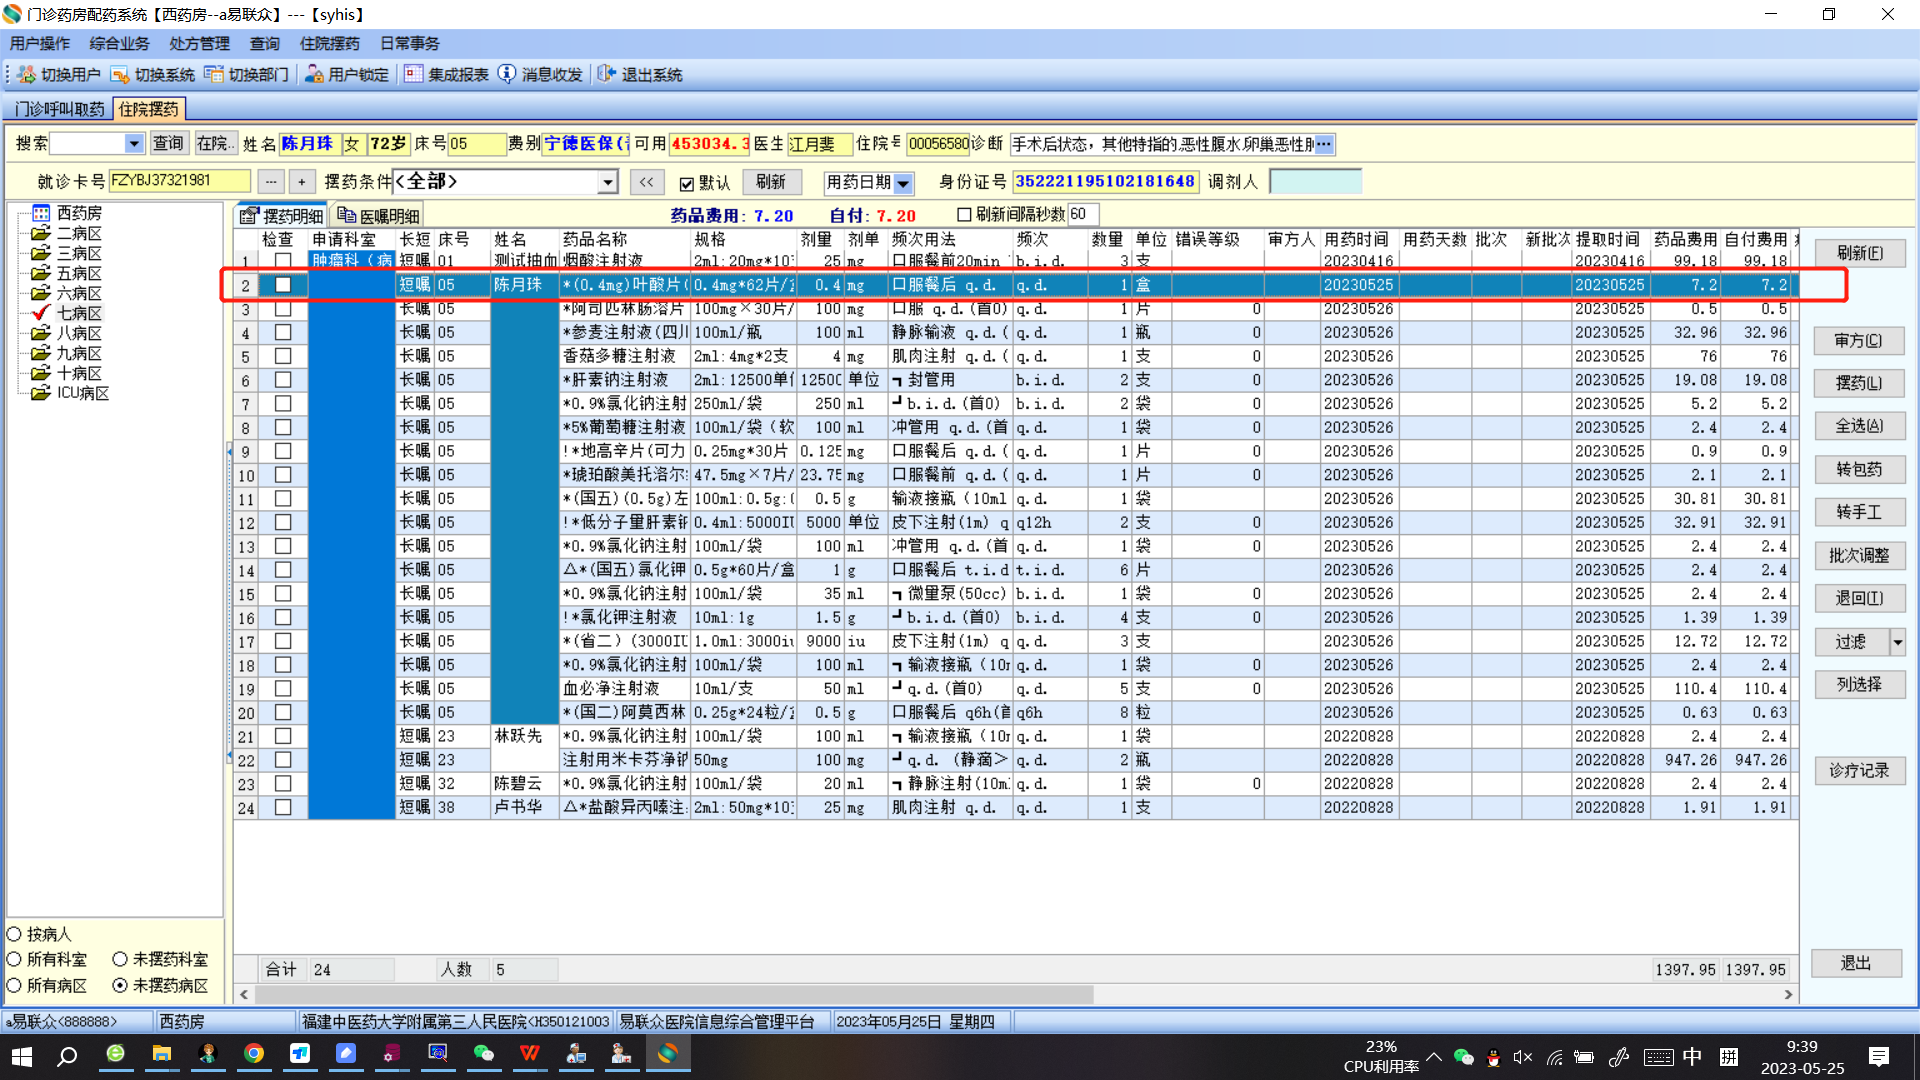Click the 用户锁定 user lock icon
Viewport: 1920px width, 1080px height.
[x=314, y=75]
